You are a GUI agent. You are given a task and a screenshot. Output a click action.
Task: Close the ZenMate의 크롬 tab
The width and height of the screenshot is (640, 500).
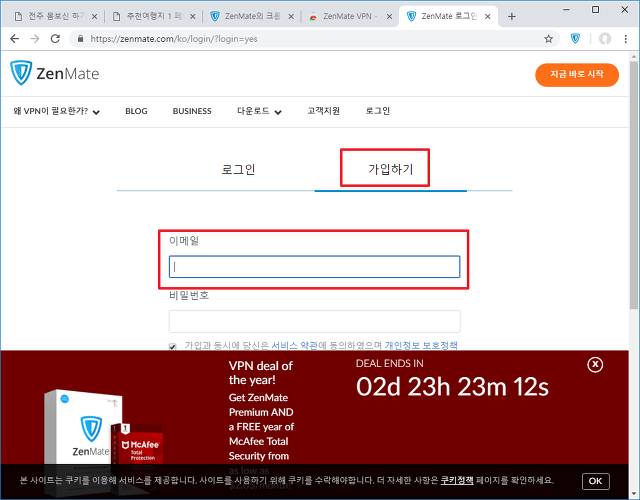291,16
